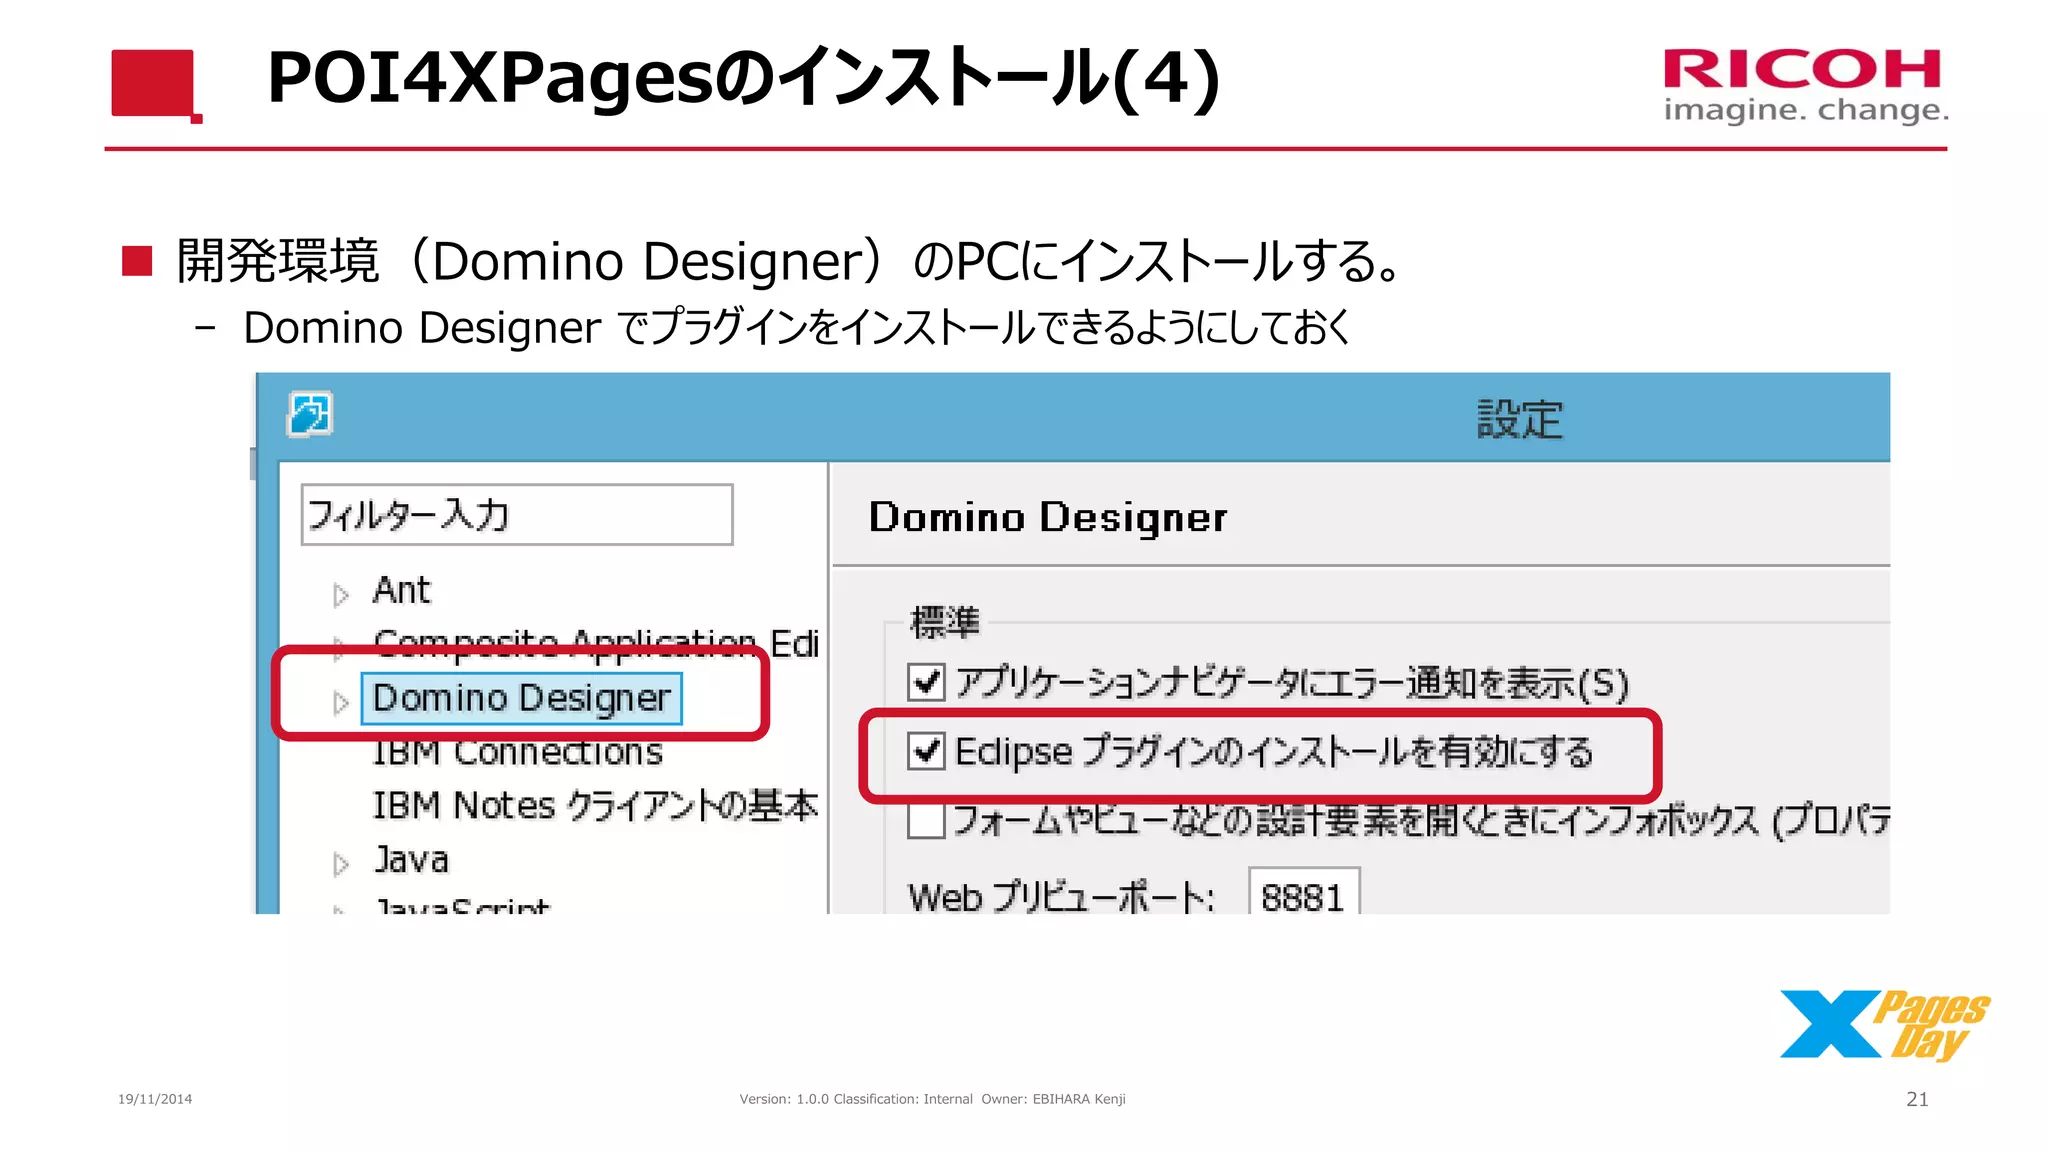
Task: Click the 標準 group label
Action: pyautogui.click(x=945, y=622)
